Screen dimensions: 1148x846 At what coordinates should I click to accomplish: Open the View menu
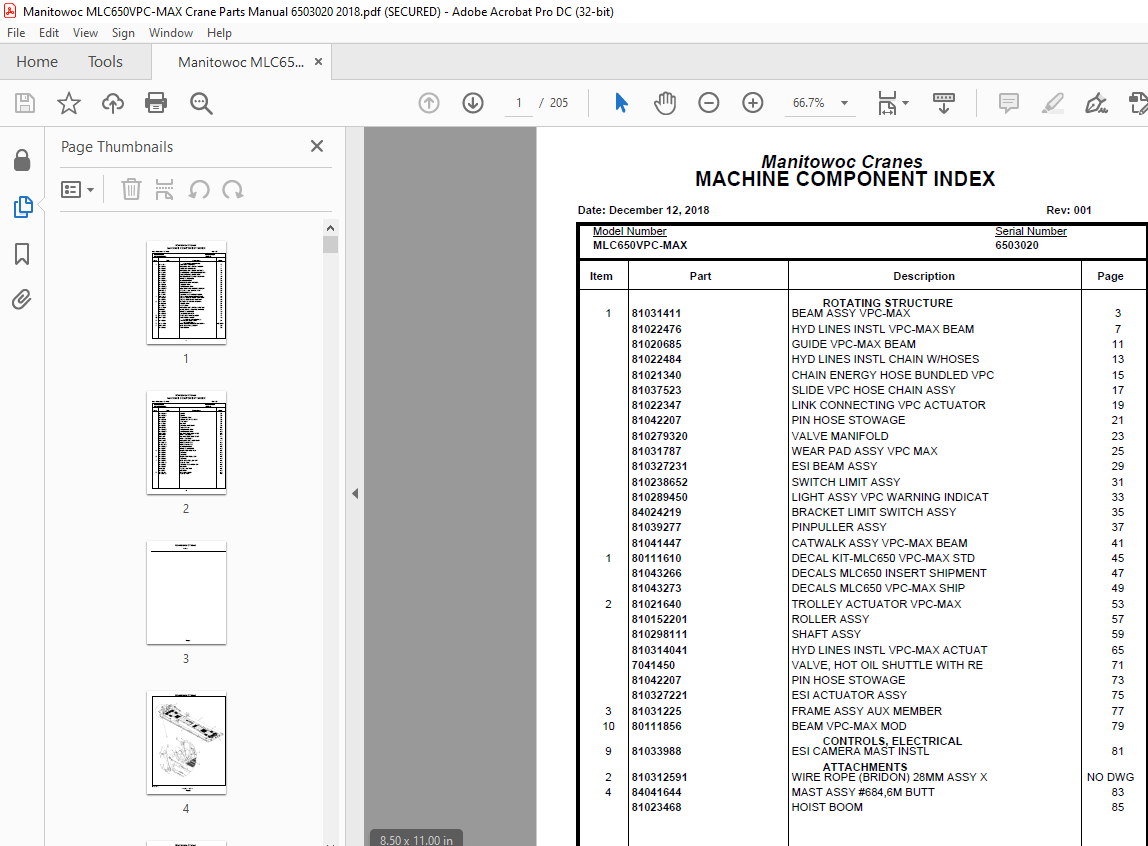[85, 33]
